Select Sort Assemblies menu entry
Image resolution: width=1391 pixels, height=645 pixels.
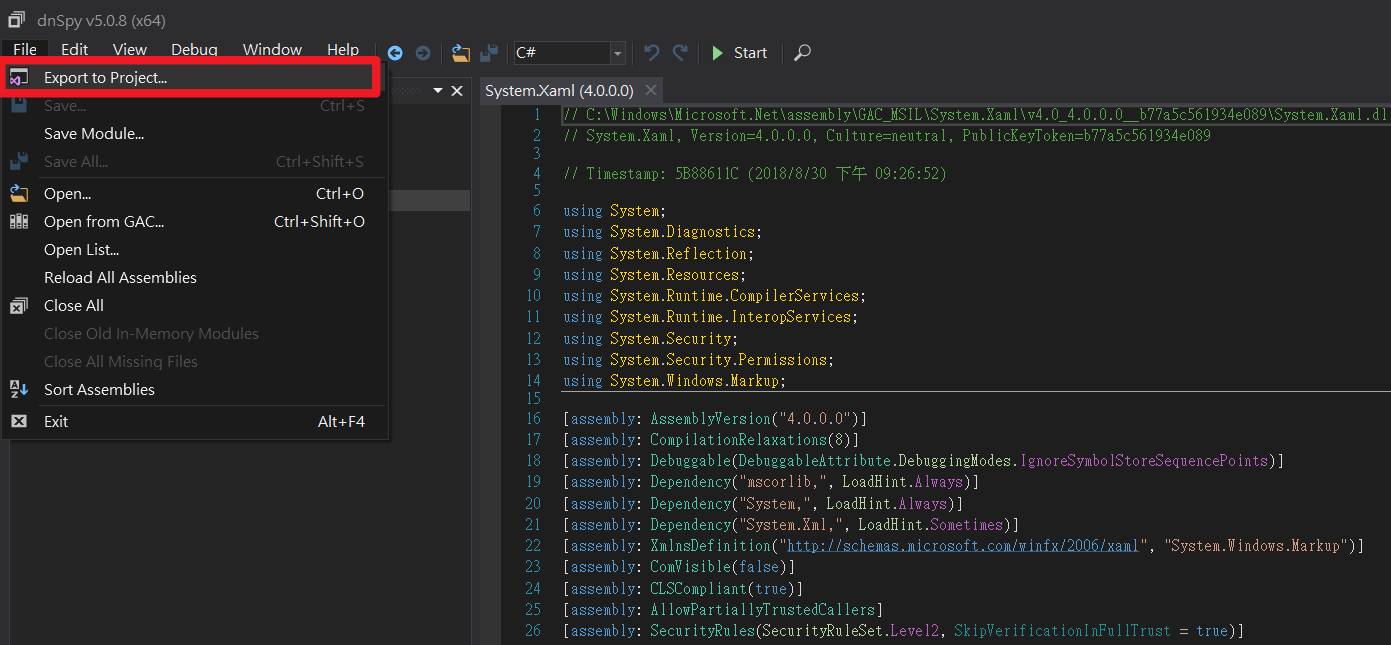pos(195,390)
